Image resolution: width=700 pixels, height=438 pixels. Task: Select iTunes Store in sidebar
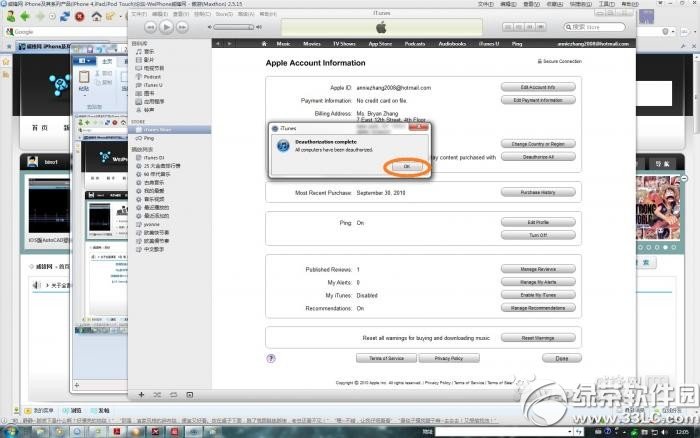pyautogui.click(x=170, y=129)
